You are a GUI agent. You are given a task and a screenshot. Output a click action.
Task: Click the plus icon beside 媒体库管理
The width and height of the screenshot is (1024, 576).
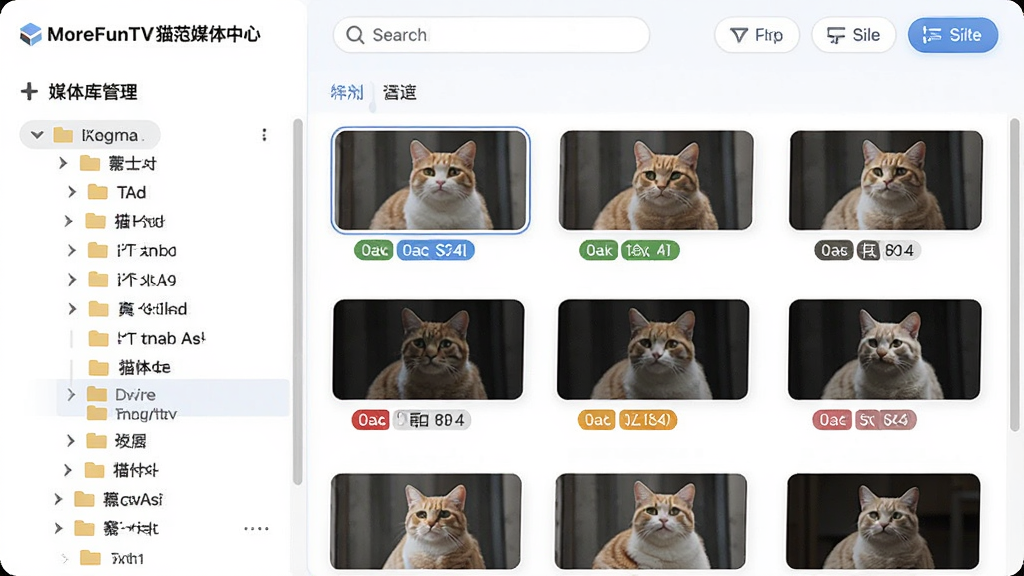point(29,91)
